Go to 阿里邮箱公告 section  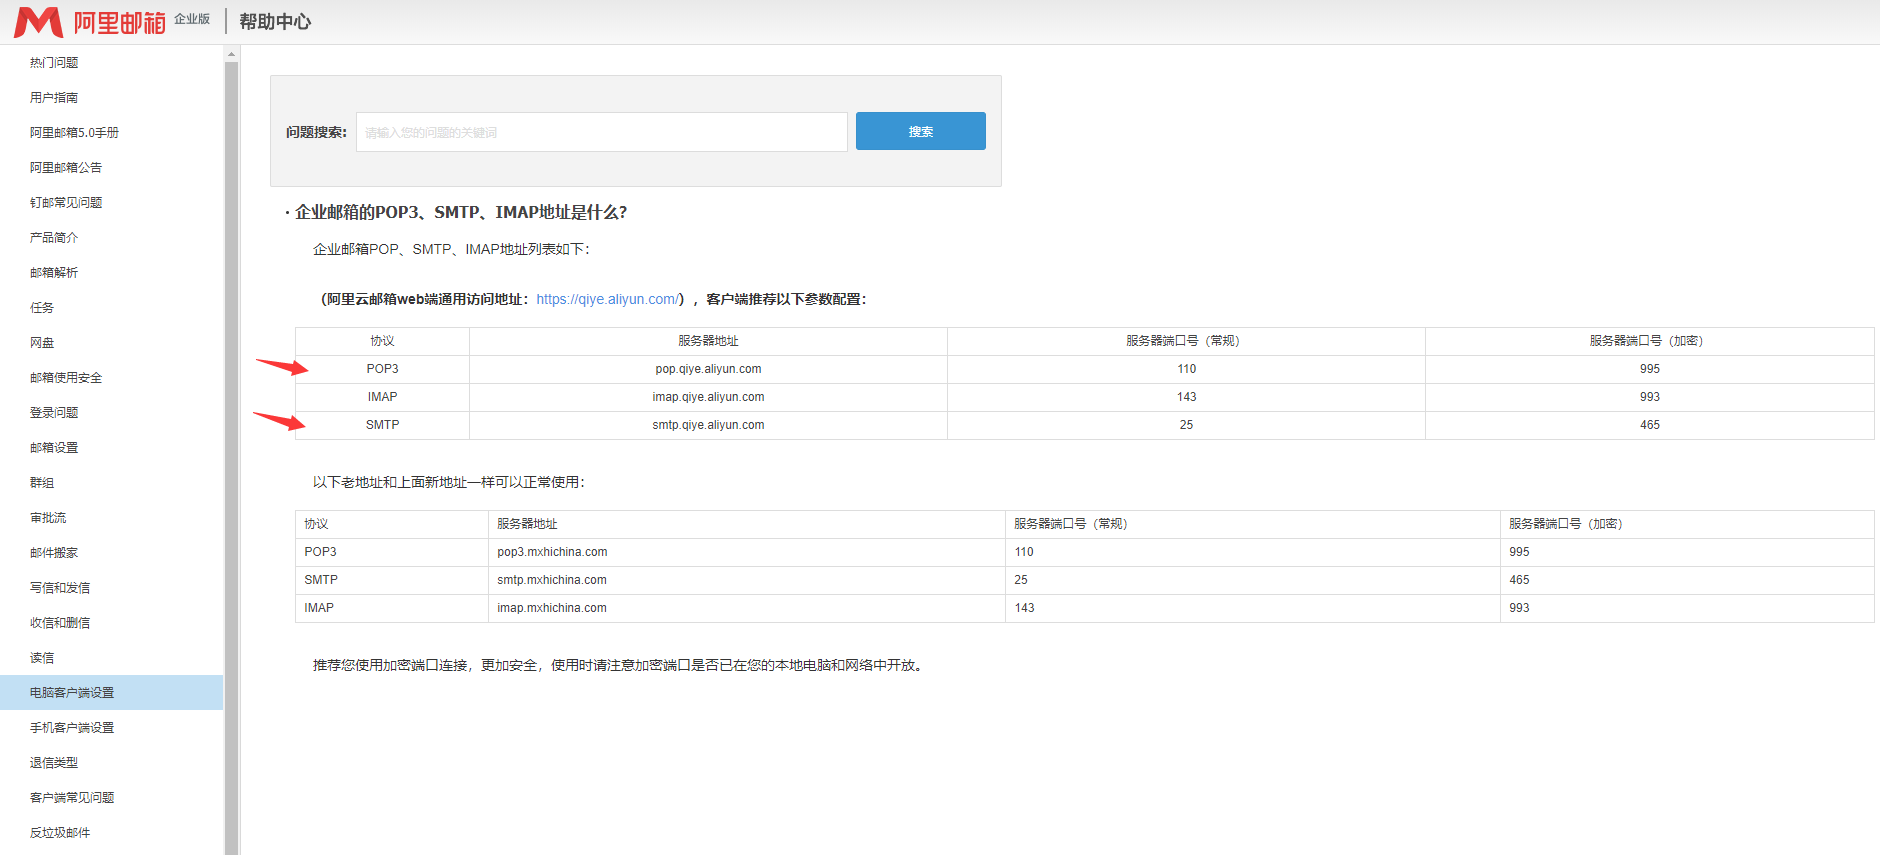click(66, 167)
